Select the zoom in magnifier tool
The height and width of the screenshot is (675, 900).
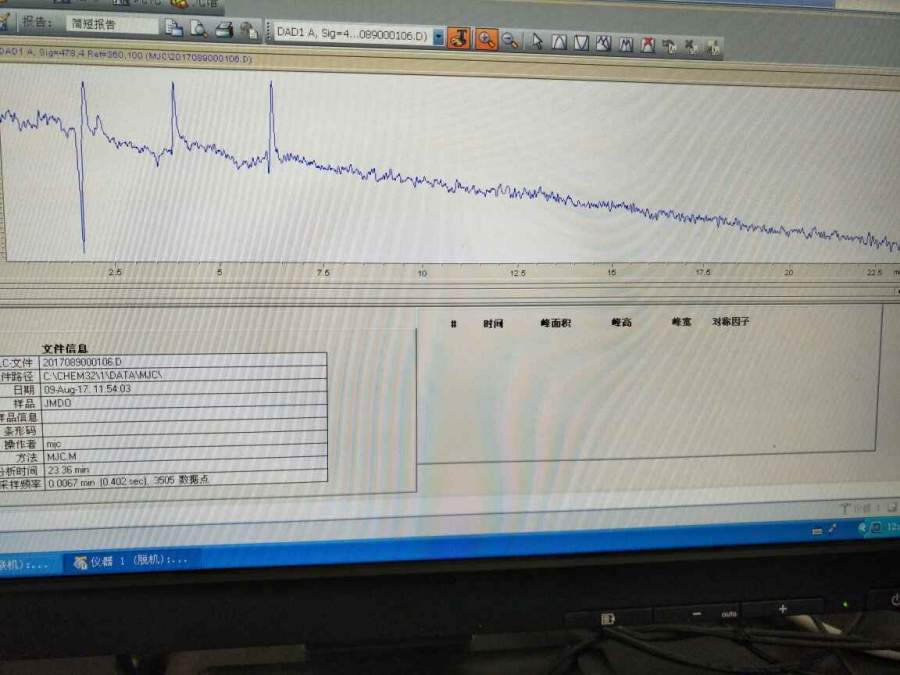486,40
